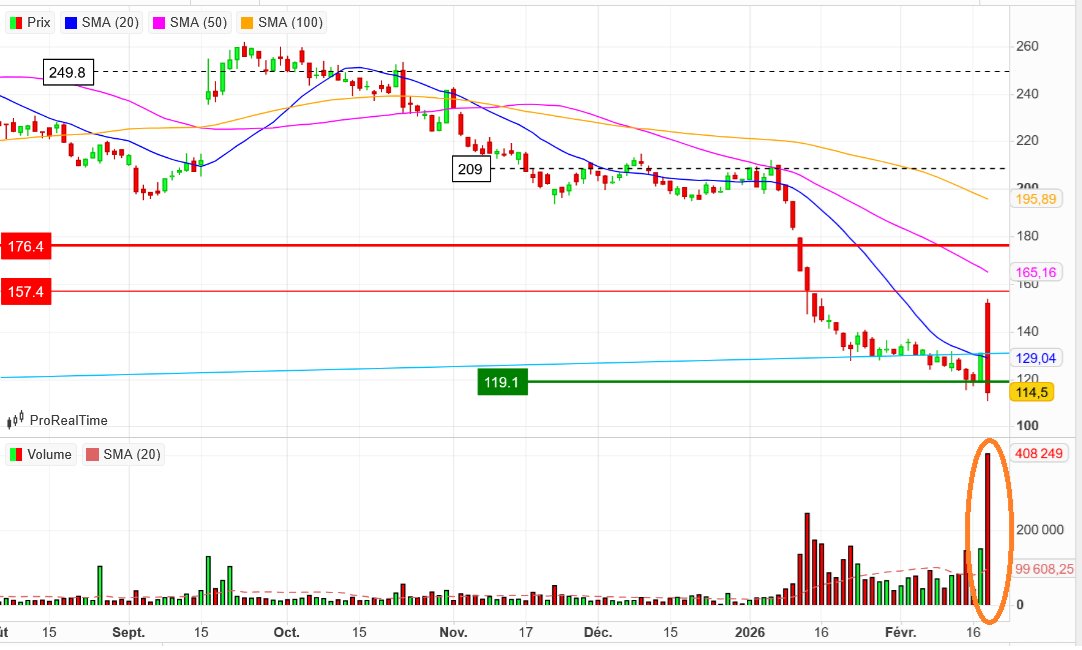Click the ProRealTime candlestick logo icon

[x=15, y=420]
